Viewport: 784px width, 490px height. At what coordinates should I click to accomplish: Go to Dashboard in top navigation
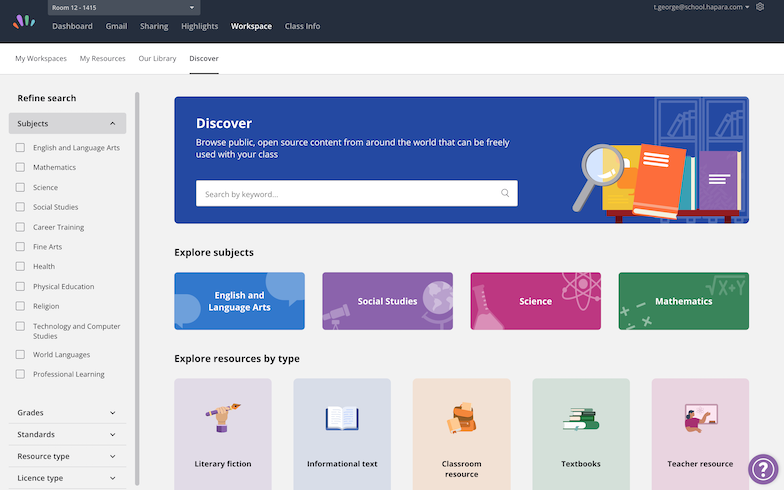click(72, 26)
